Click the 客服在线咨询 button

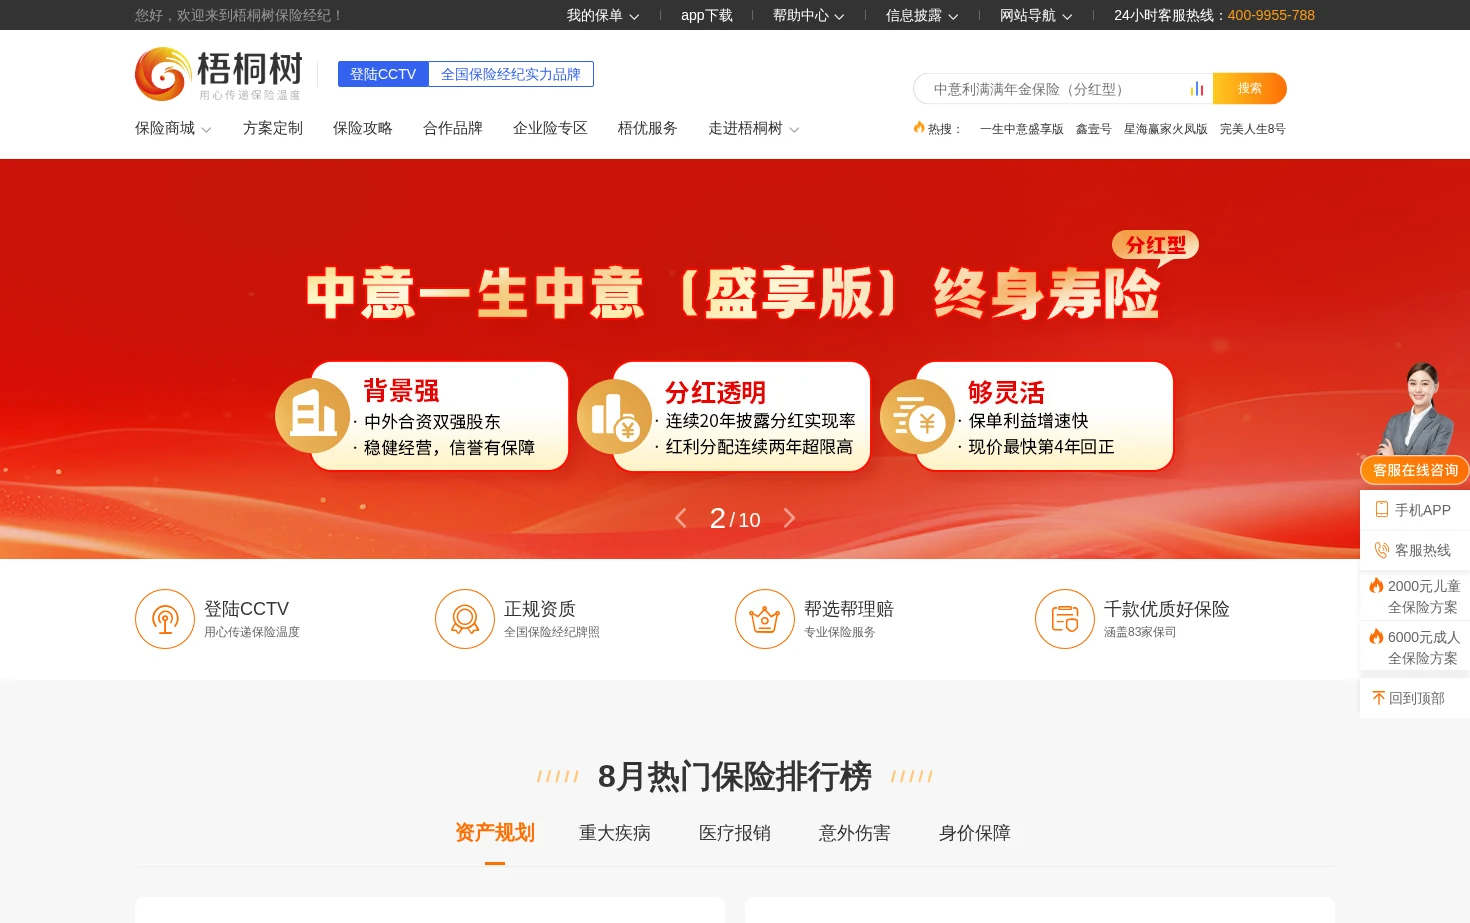click(1415, 470)
